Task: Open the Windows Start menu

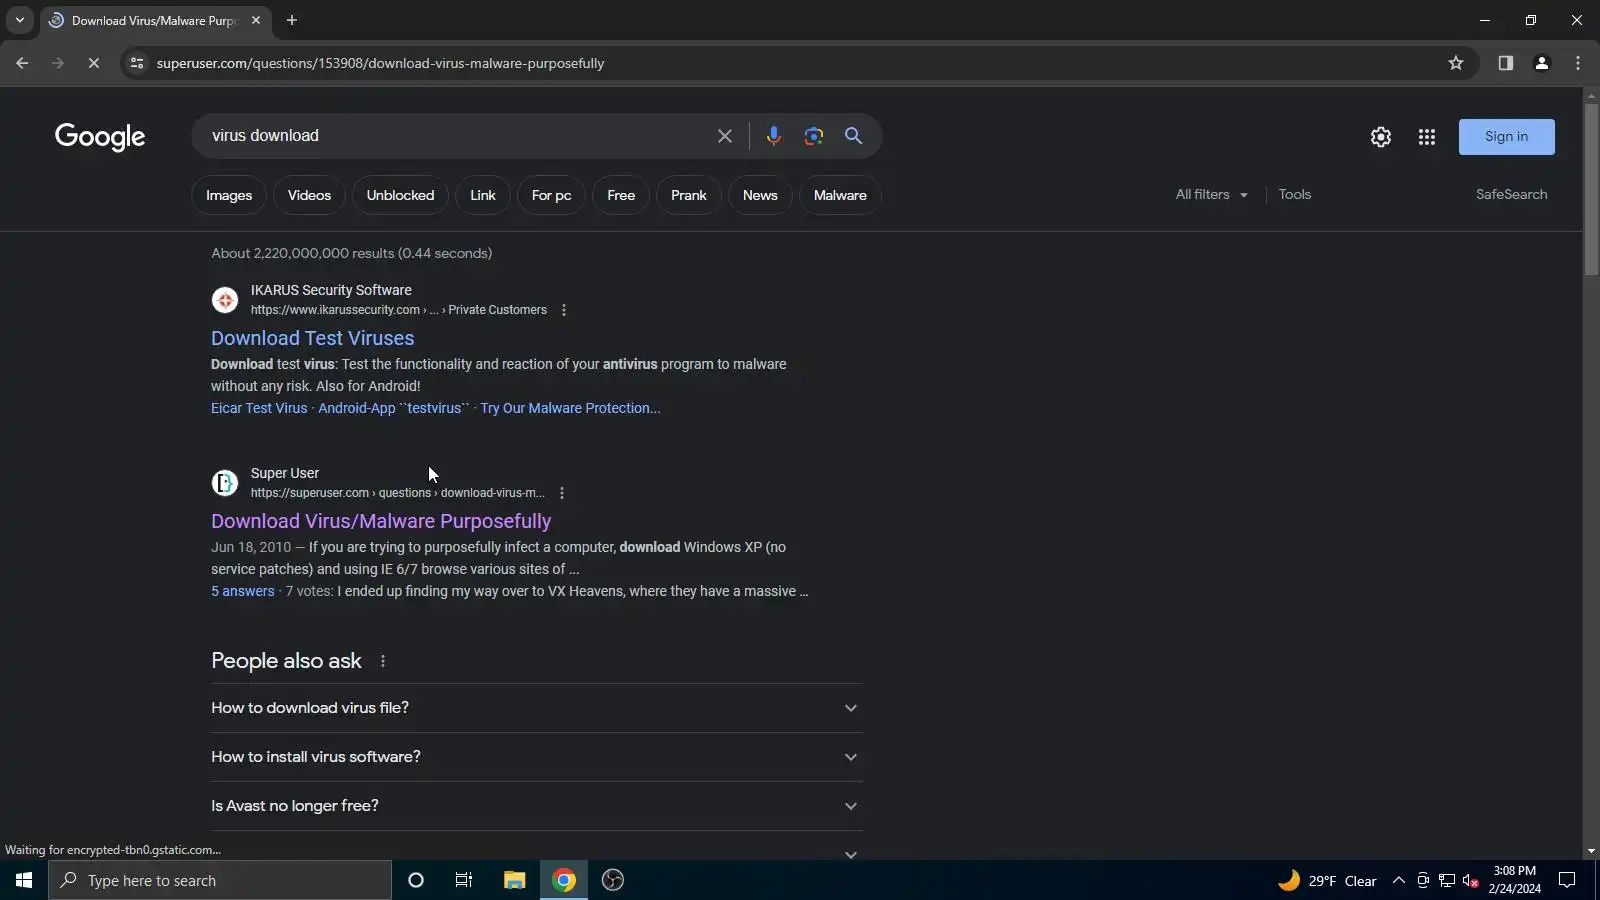Action: click(24, 880)
